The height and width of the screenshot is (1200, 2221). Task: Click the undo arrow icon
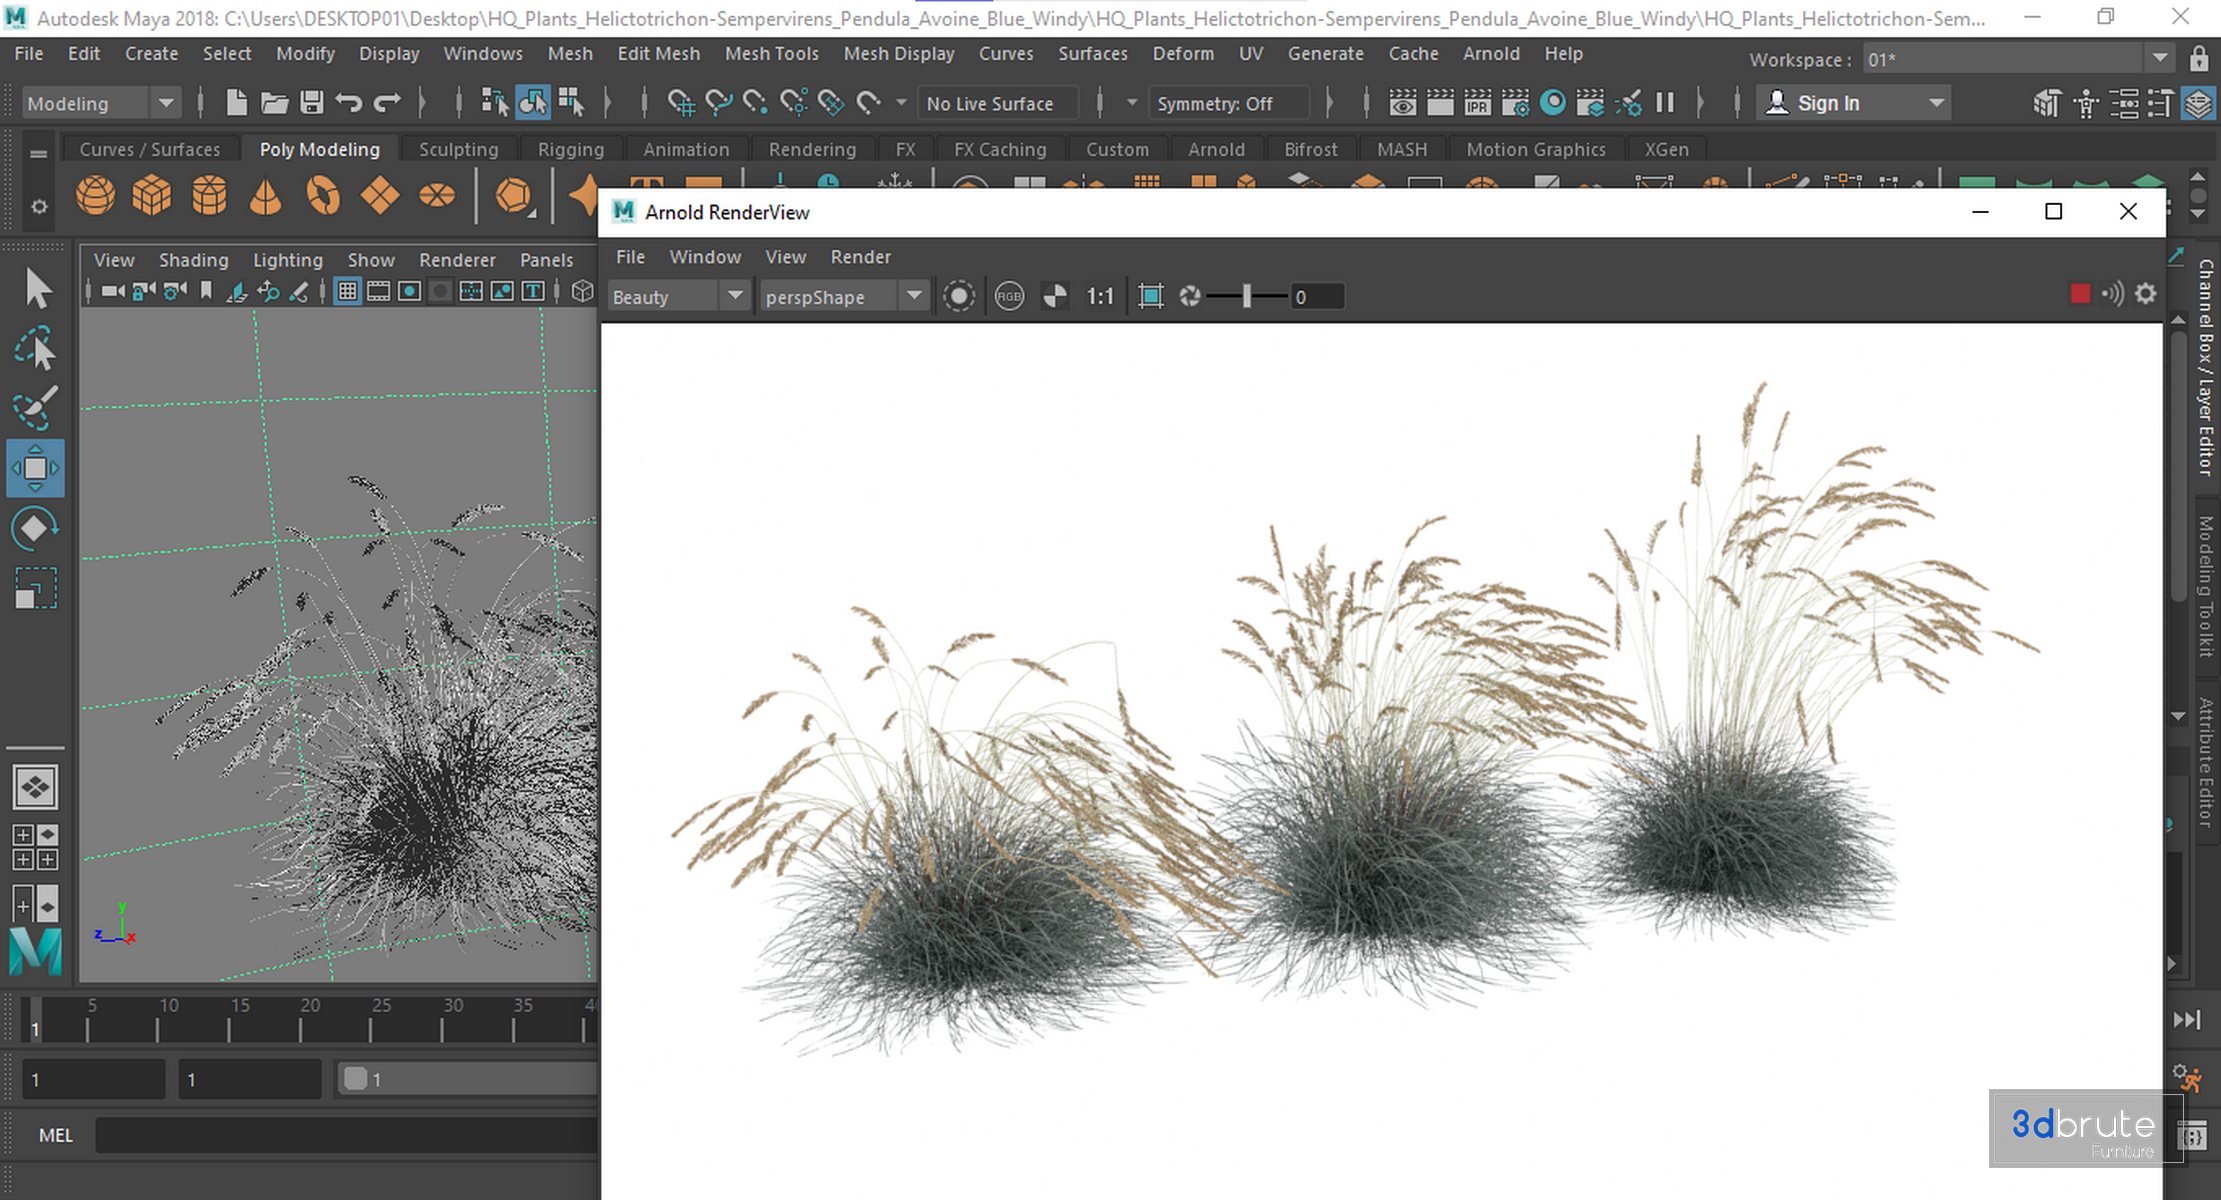[349, 102]
